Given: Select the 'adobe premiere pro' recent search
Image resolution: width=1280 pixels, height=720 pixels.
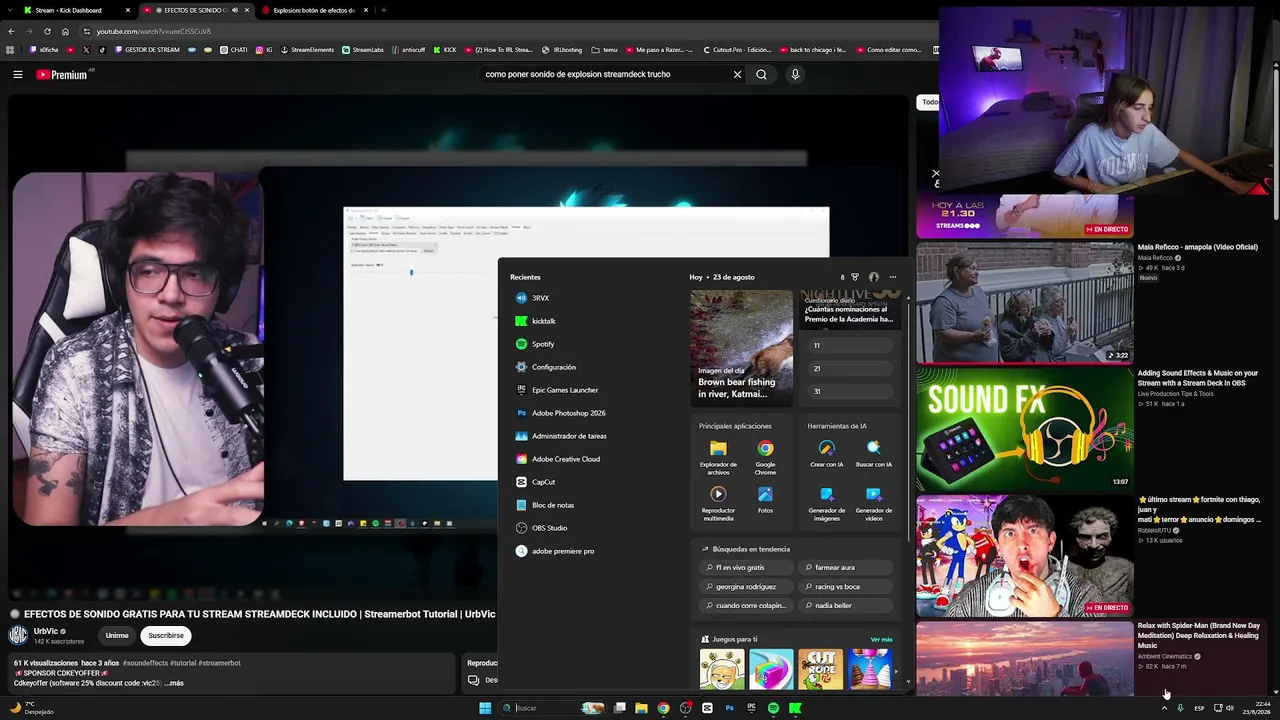Looking at the screenshot, I should (x=554, y=551).
